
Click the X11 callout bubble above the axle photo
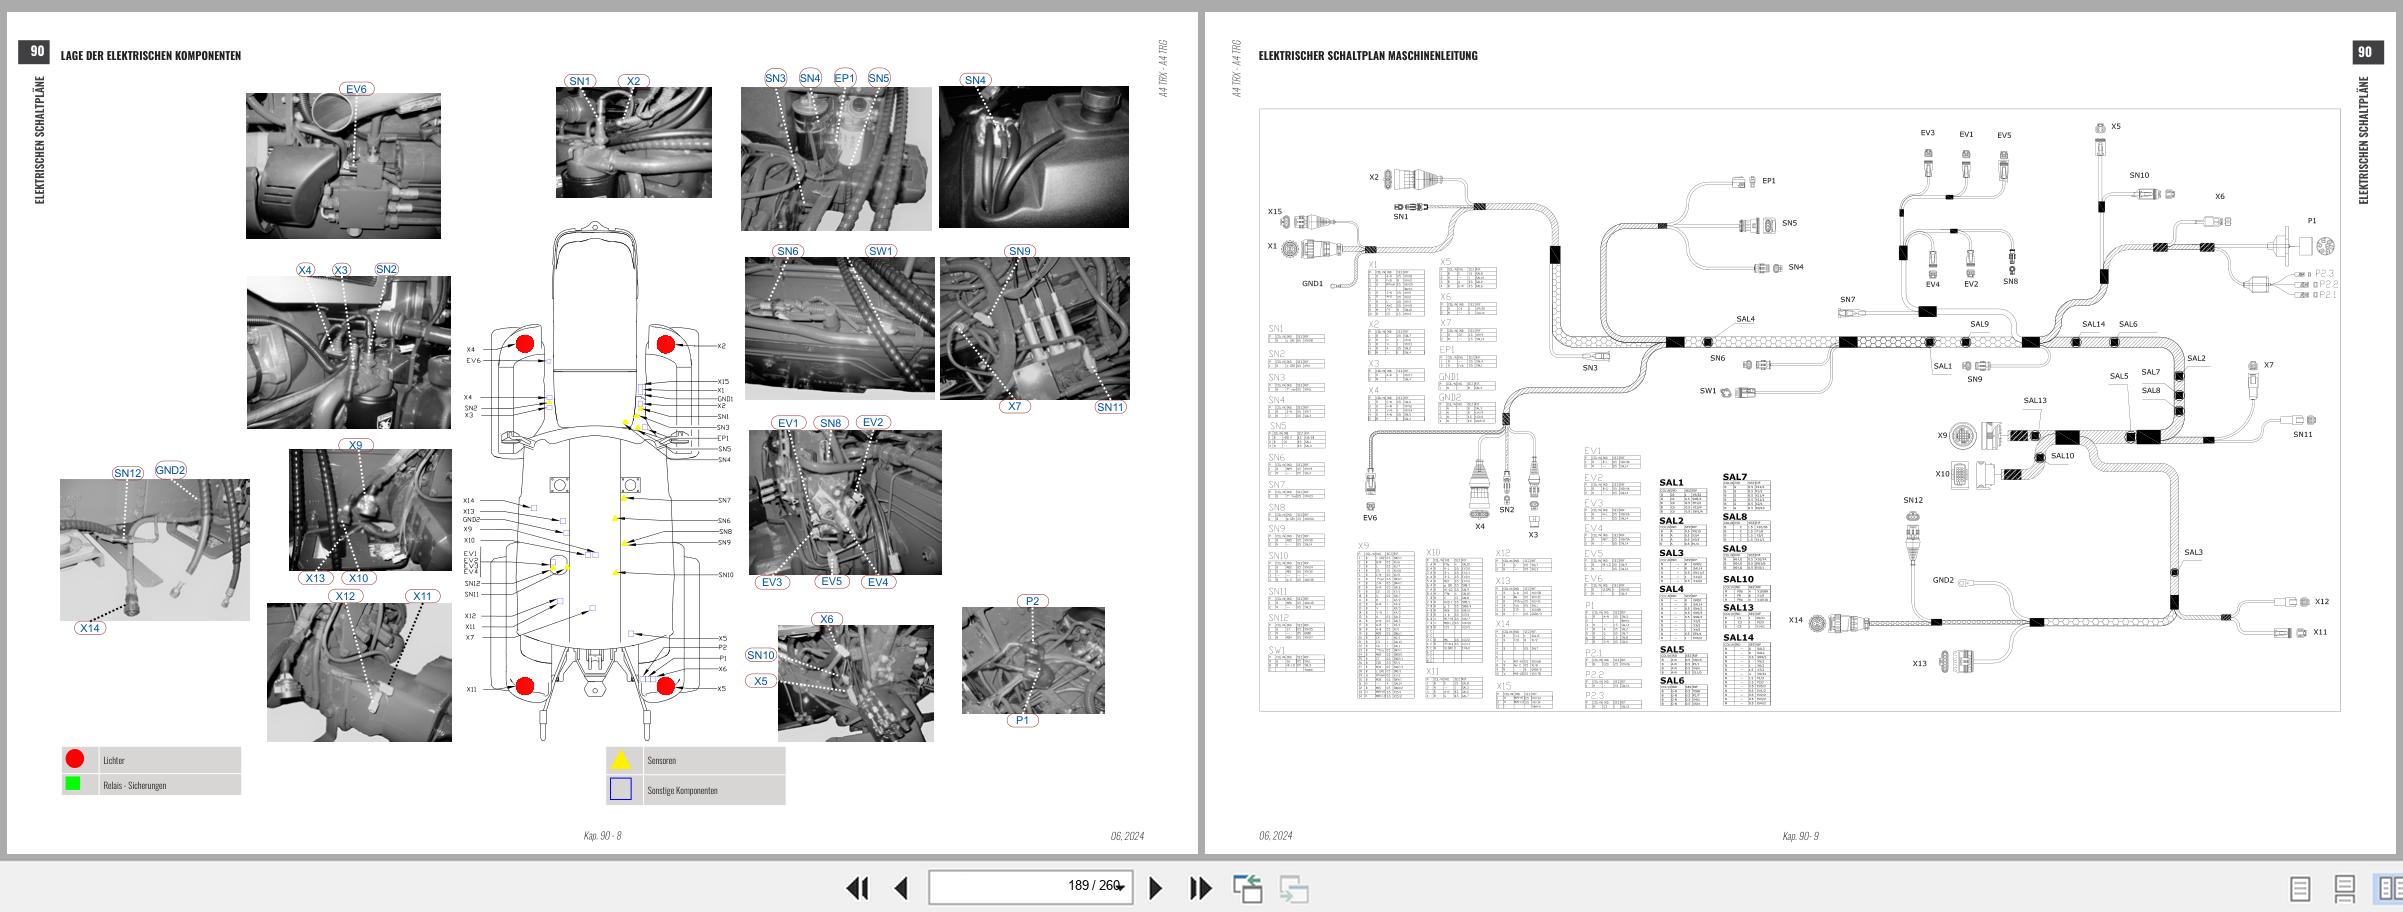[422, 596]
